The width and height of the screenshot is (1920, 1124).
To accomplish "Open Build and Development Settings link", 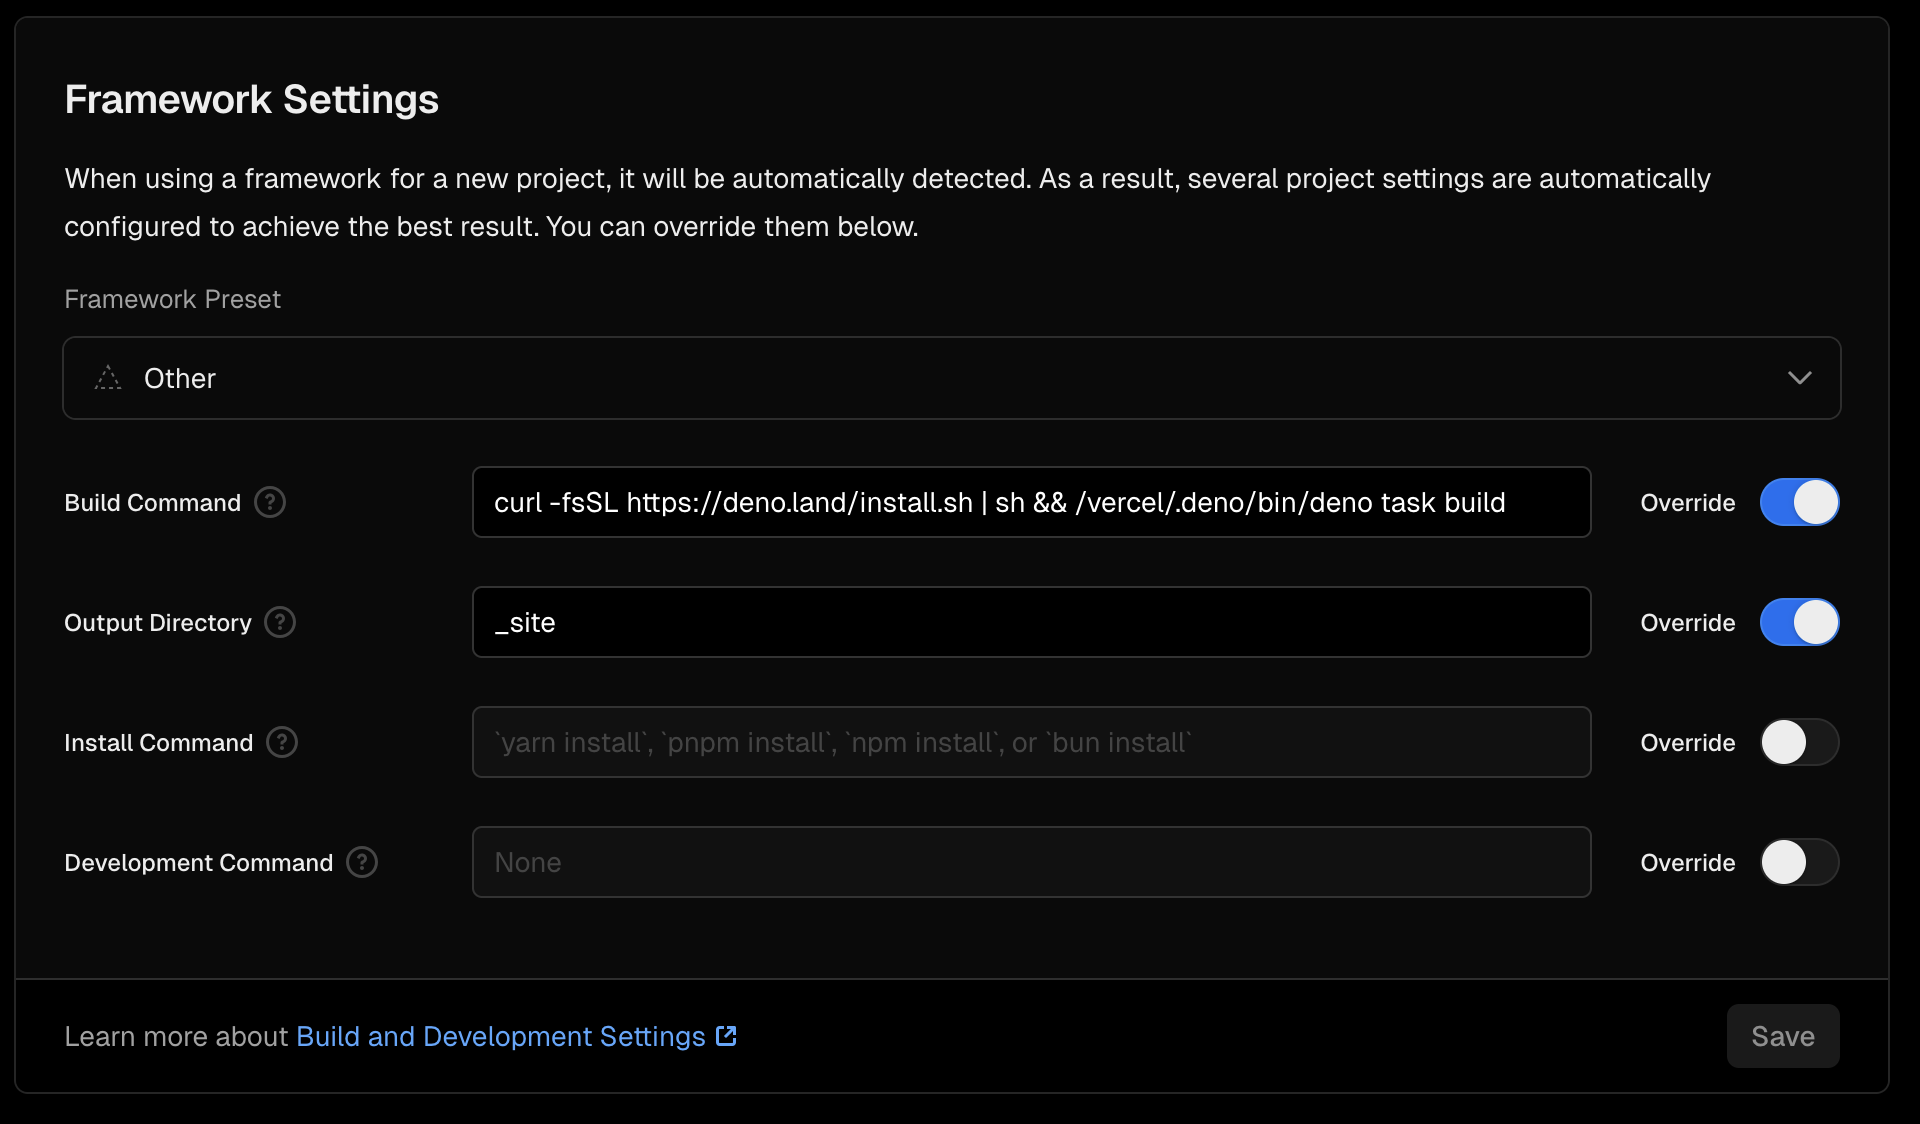I will (x=500, y=1036).
